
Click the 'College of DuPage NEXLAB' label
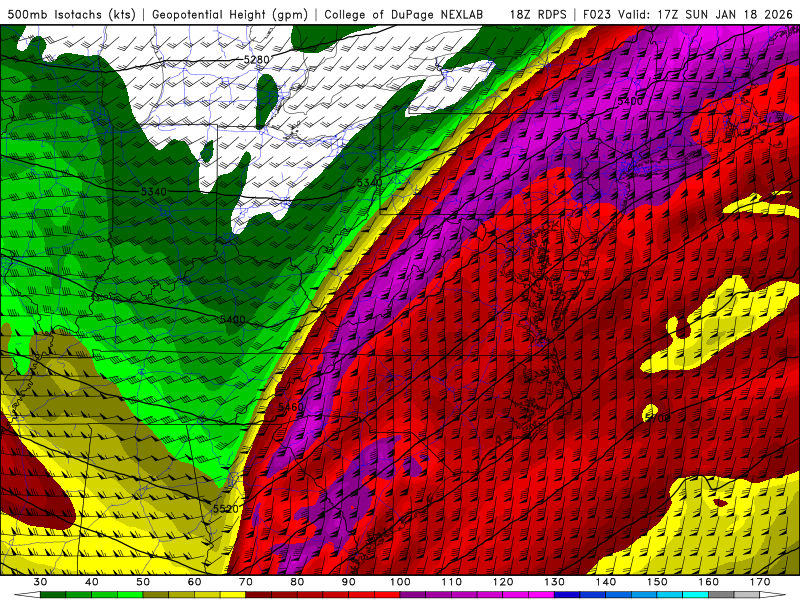pyautogui.click(x=404, y=15)
